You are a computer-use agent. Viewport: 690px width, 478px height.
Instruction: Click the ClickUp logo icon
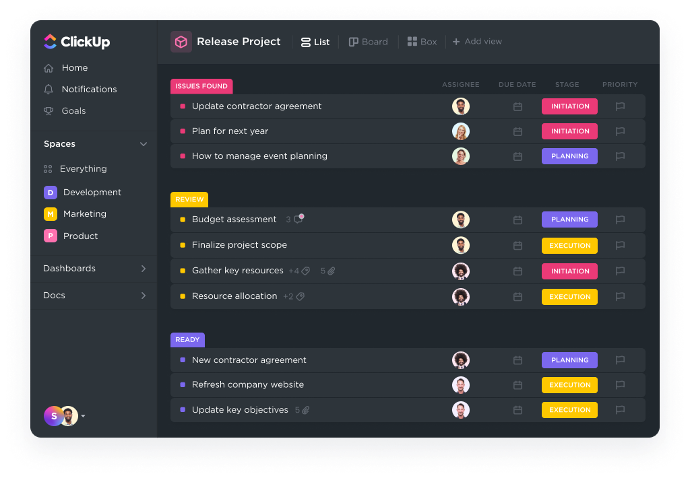pyautogui.click(x=51, y=42)
